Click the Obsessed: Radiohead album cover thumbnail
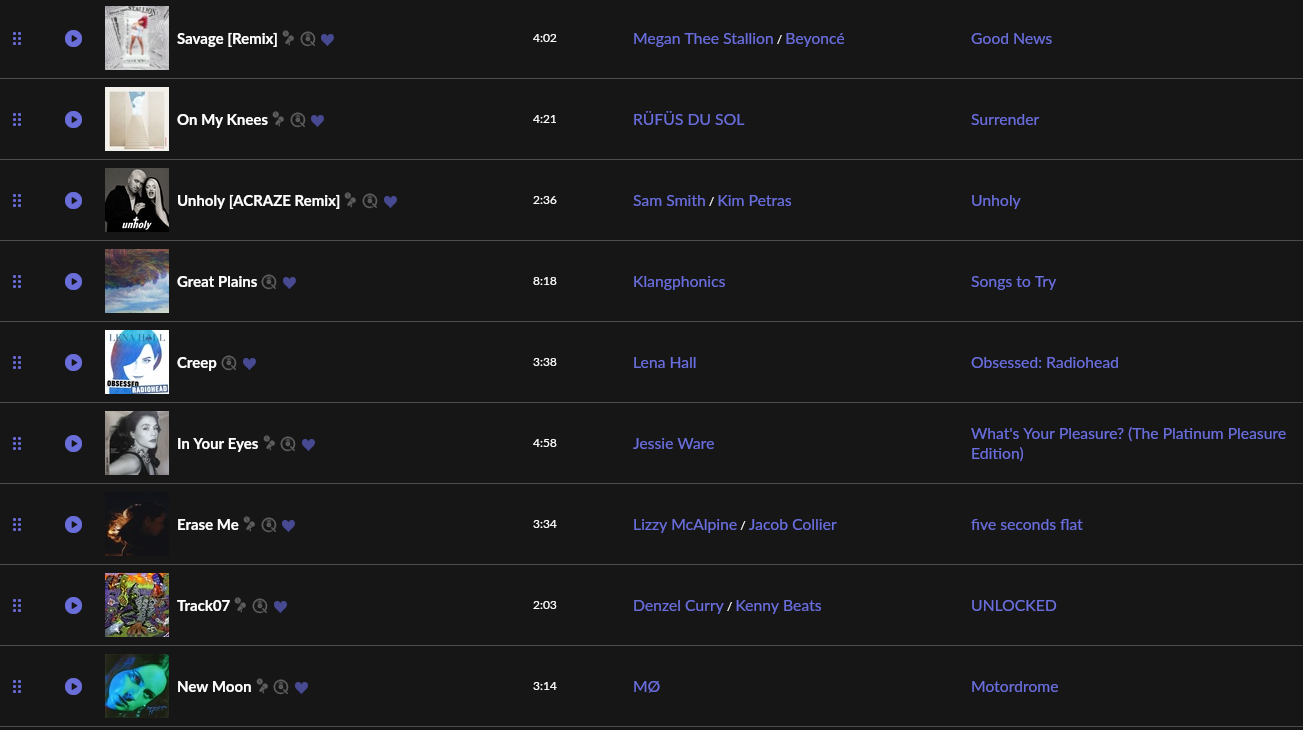The height and width of the screenshot is (730, 1303). [137, 362]
